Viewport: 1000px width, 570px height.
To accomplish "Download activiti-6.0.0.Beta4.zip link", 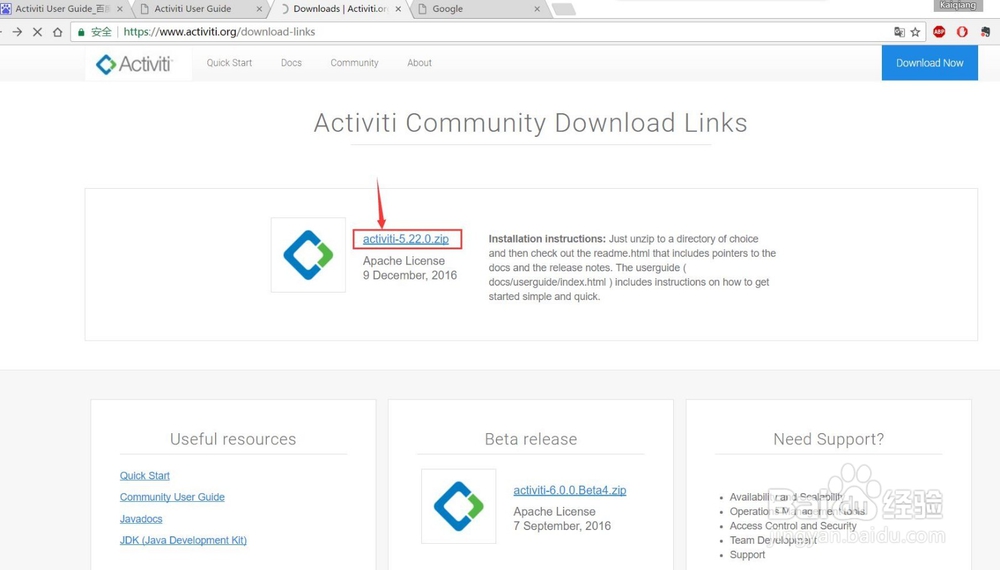I will (570, 490).
